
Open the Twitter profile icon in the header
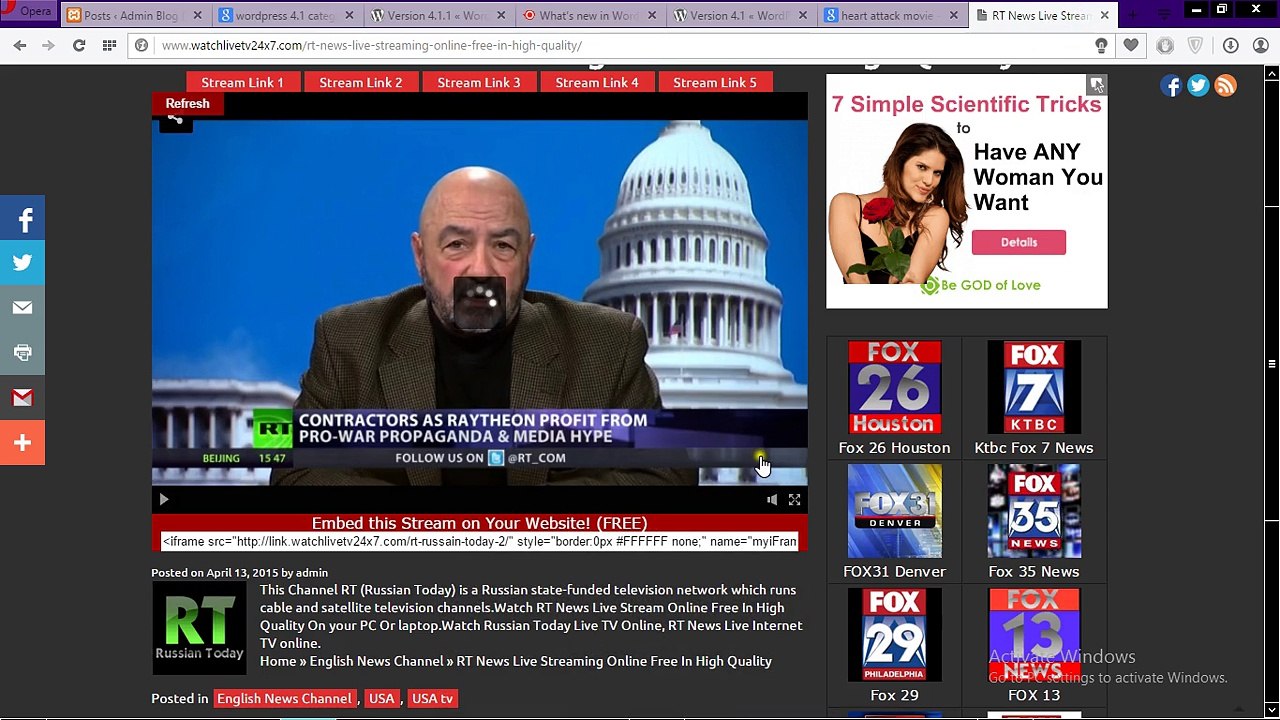[x=1198, y=85]
